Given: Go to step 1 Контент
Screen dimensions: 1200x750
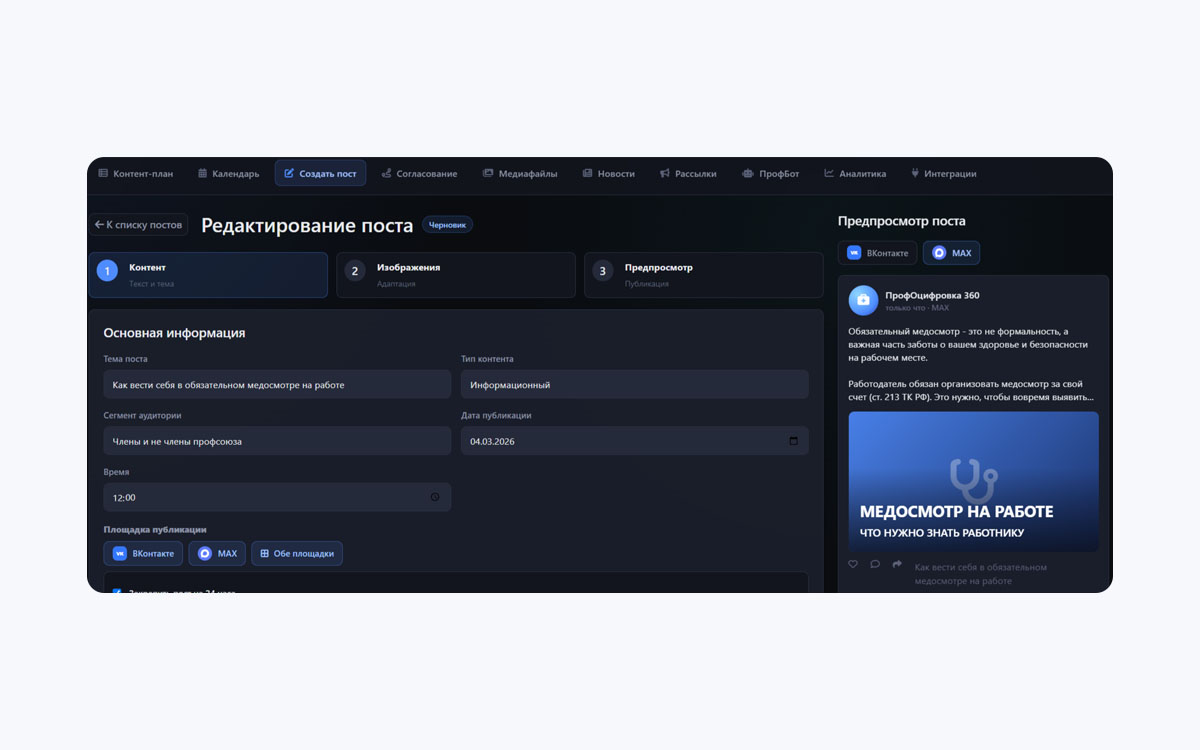Looking at the screenshot, I should tap(208, 275).
